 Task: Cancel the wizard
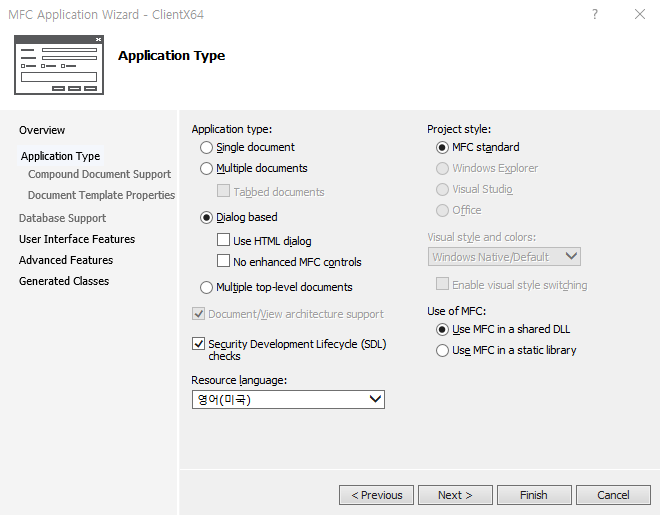click(x=613, y=495)
